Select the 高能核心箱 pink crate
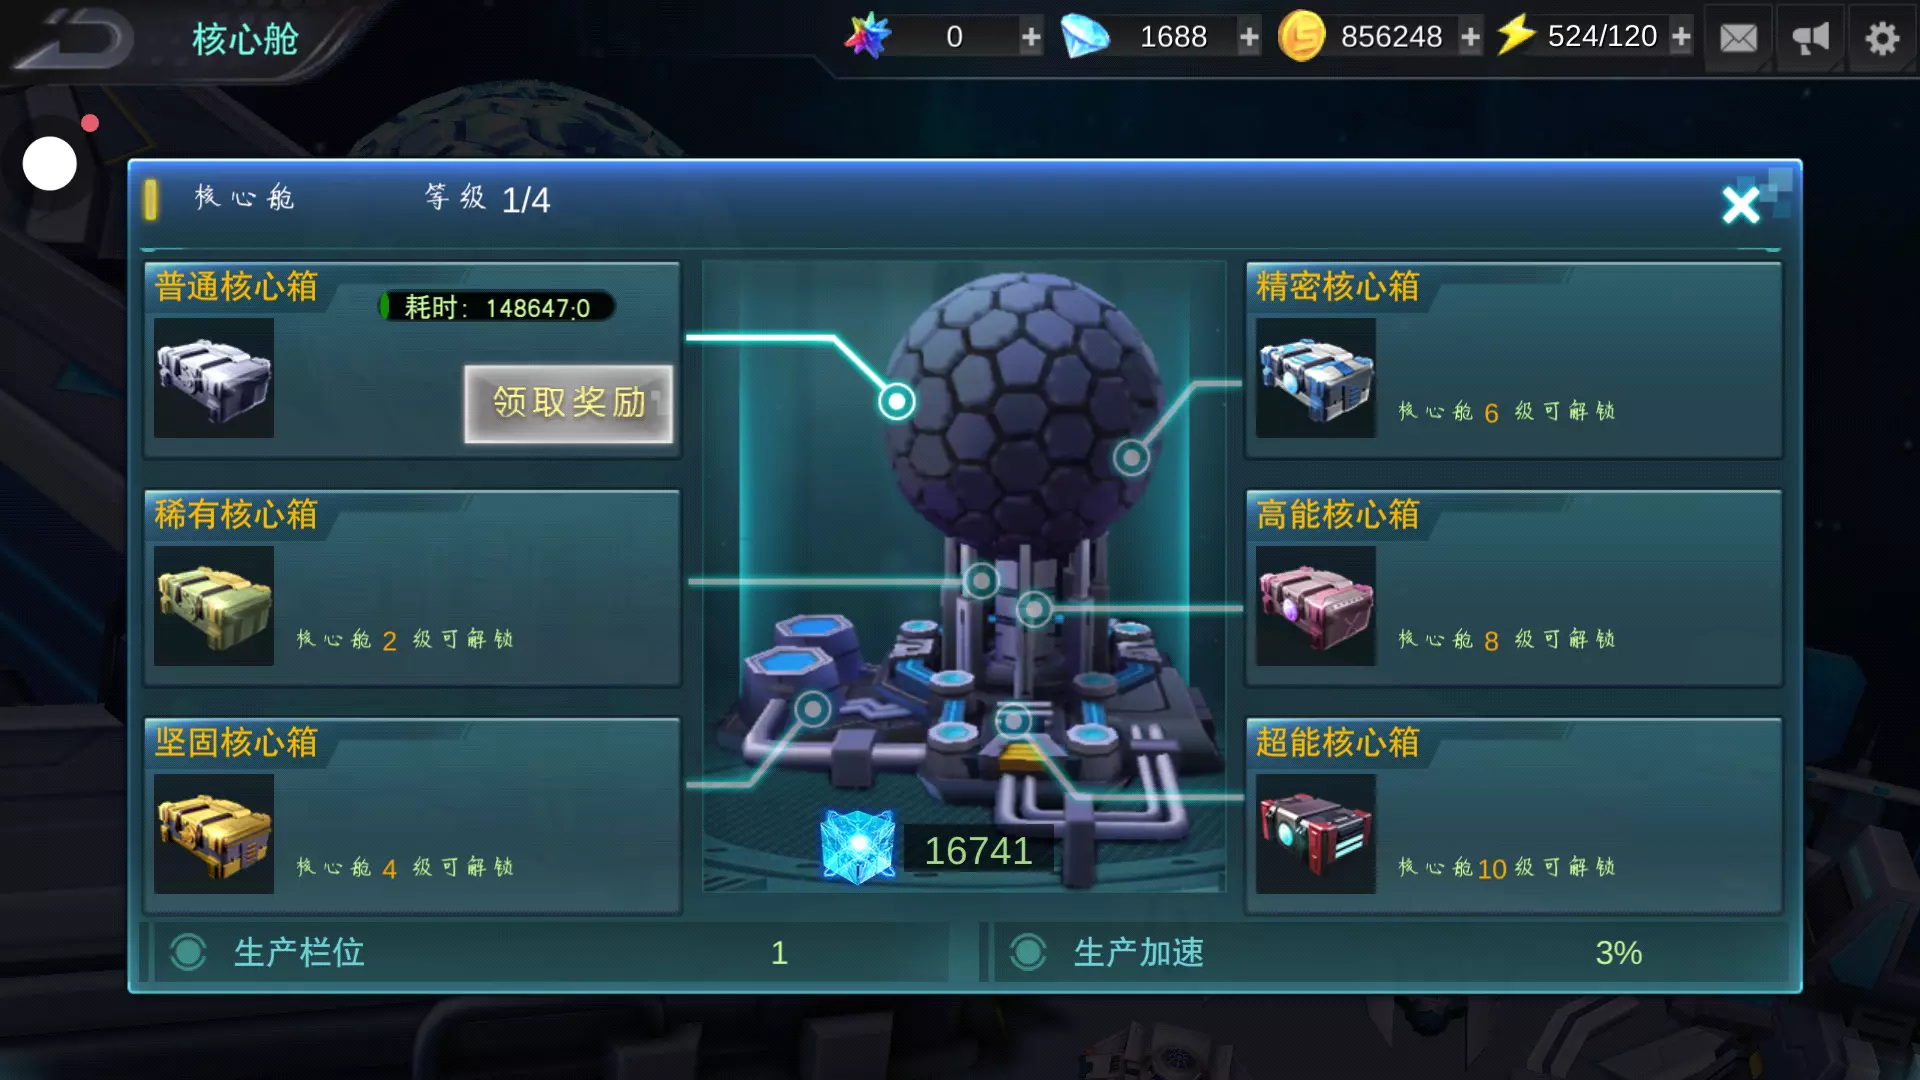This screenshot has width=1920, height=1080. [1316, 606]
